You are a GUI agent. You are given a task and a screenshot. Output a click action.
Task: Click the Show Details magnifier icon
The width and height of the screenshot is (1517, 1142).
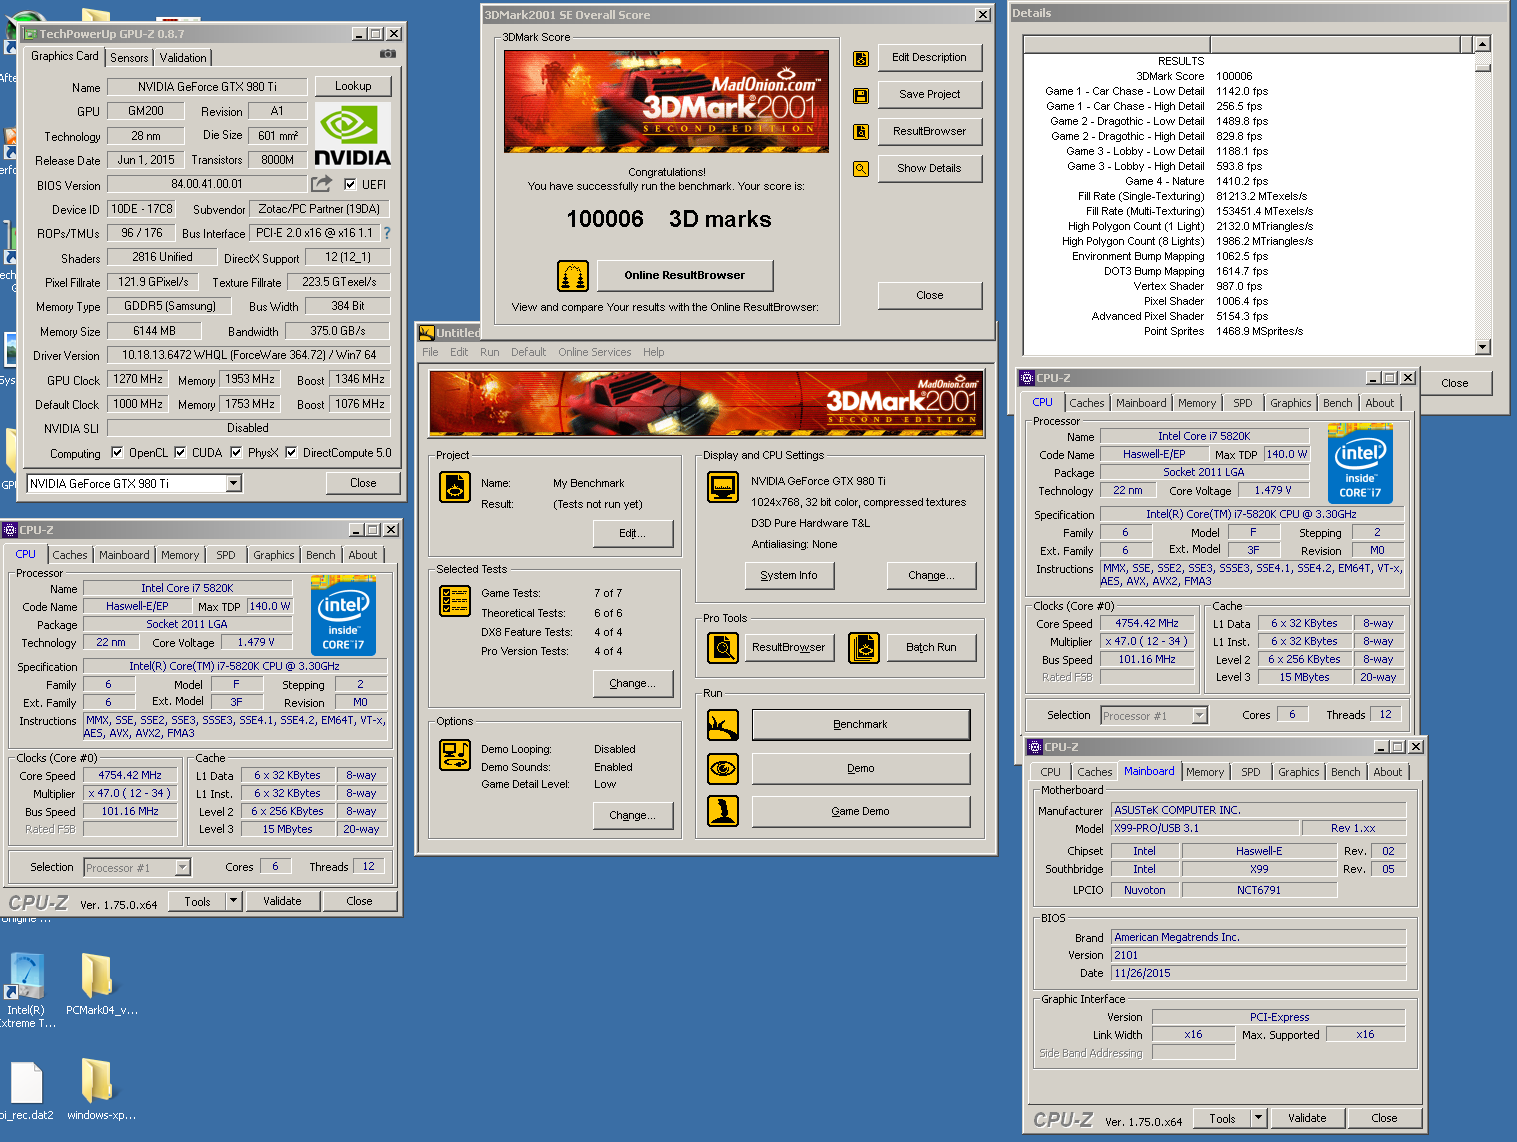click(x=860, y=169)
